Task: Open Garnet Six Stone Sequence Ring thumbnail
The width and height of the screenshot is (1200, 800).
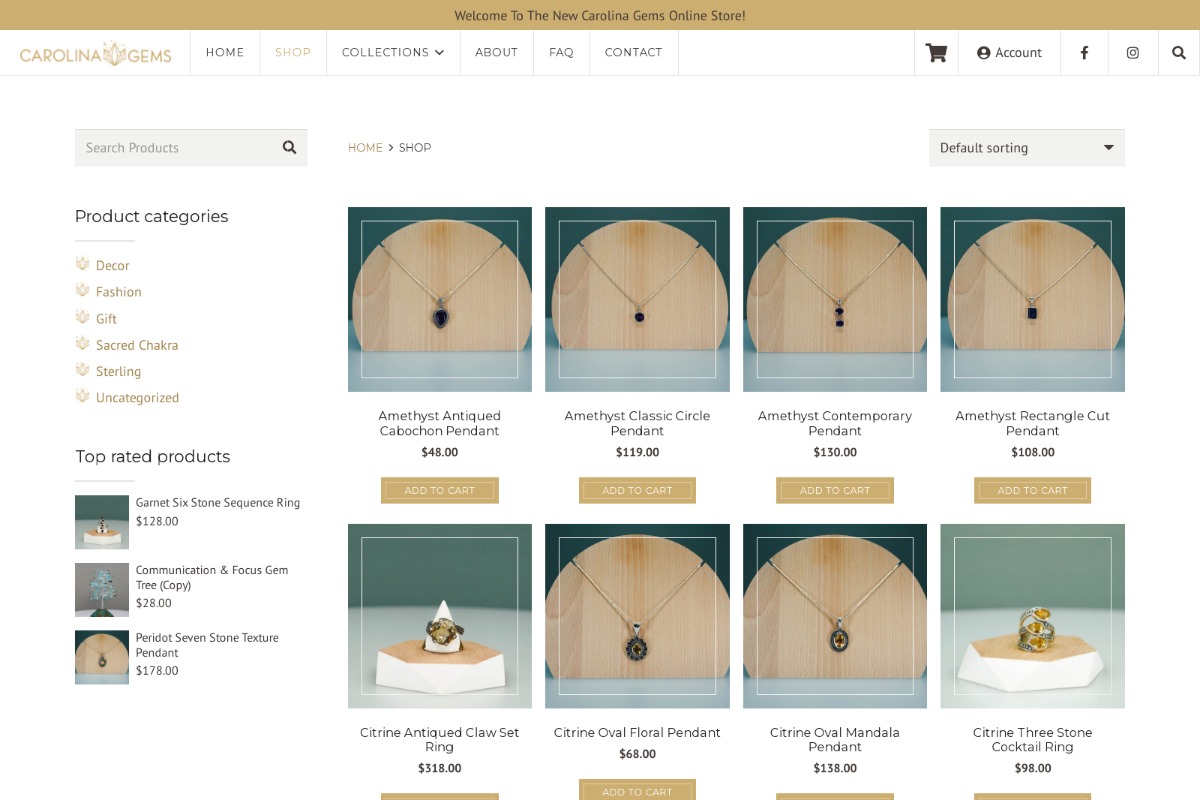Action: pos(102,522)
